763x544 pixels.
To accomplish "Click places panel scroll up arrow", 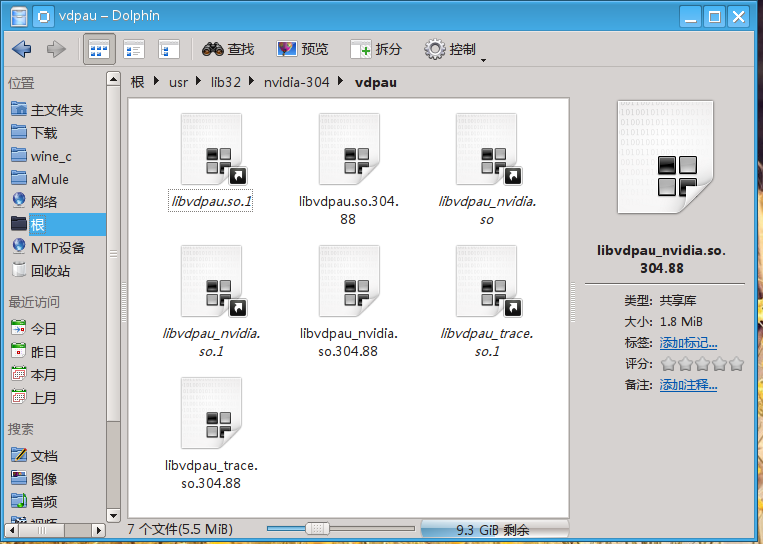I will click(113, 79).
